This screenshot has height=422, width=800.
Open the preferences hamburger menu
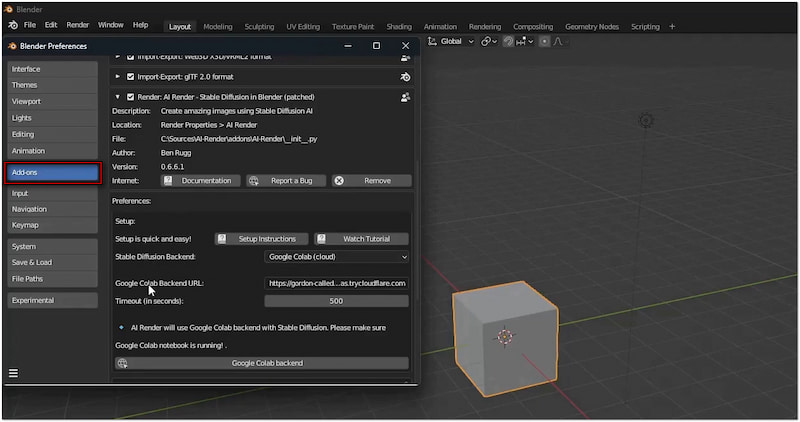click(x=14, y=374)
